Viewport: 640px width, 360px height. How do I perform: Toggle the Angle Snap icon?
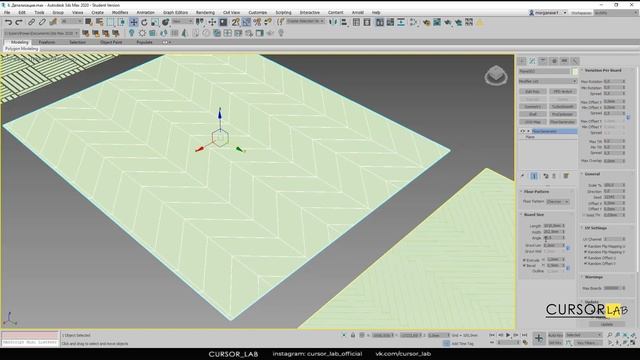pyautogui.click(x=246, y=22)
